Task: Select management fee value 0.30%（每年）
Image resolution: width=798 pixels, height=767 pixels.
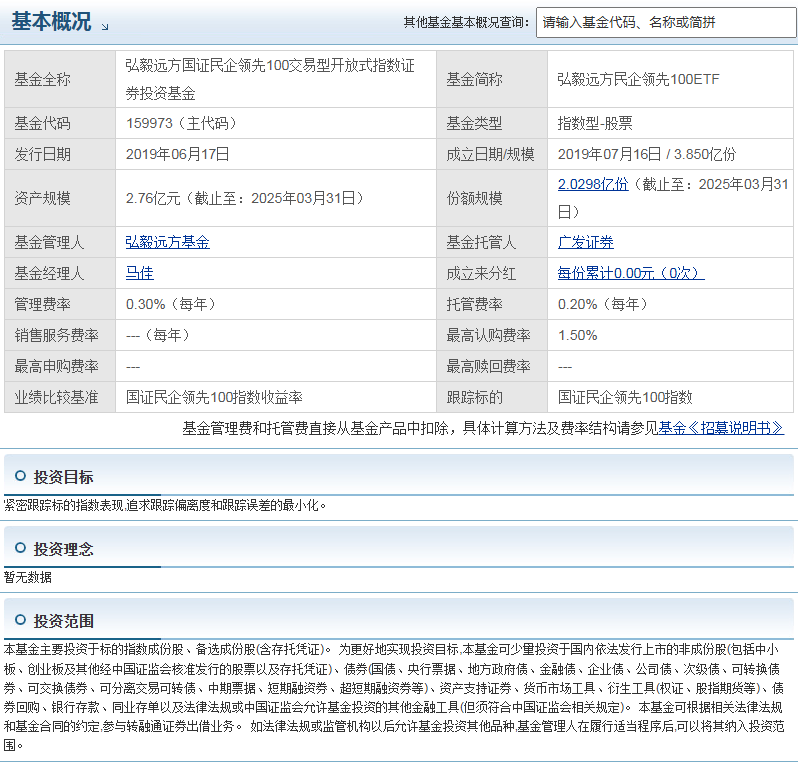Action: click(x=171, y=304)
